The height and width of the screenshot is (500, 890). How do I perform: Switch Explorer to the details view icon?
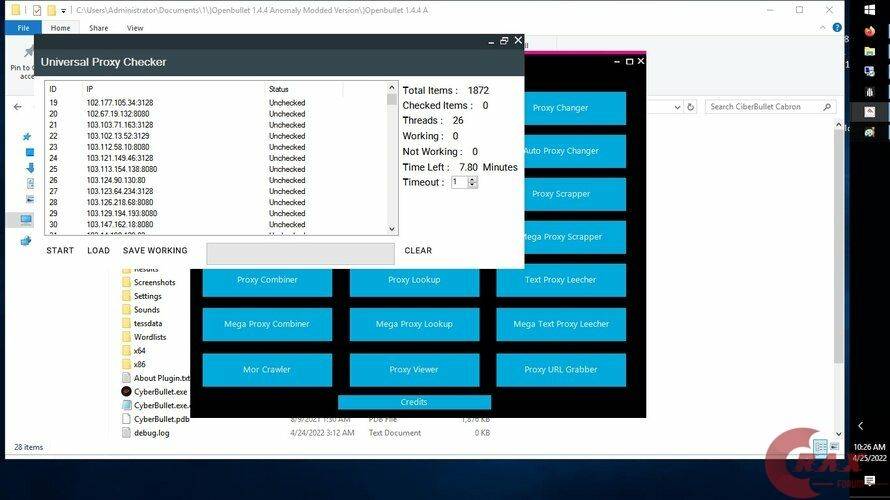820,447
